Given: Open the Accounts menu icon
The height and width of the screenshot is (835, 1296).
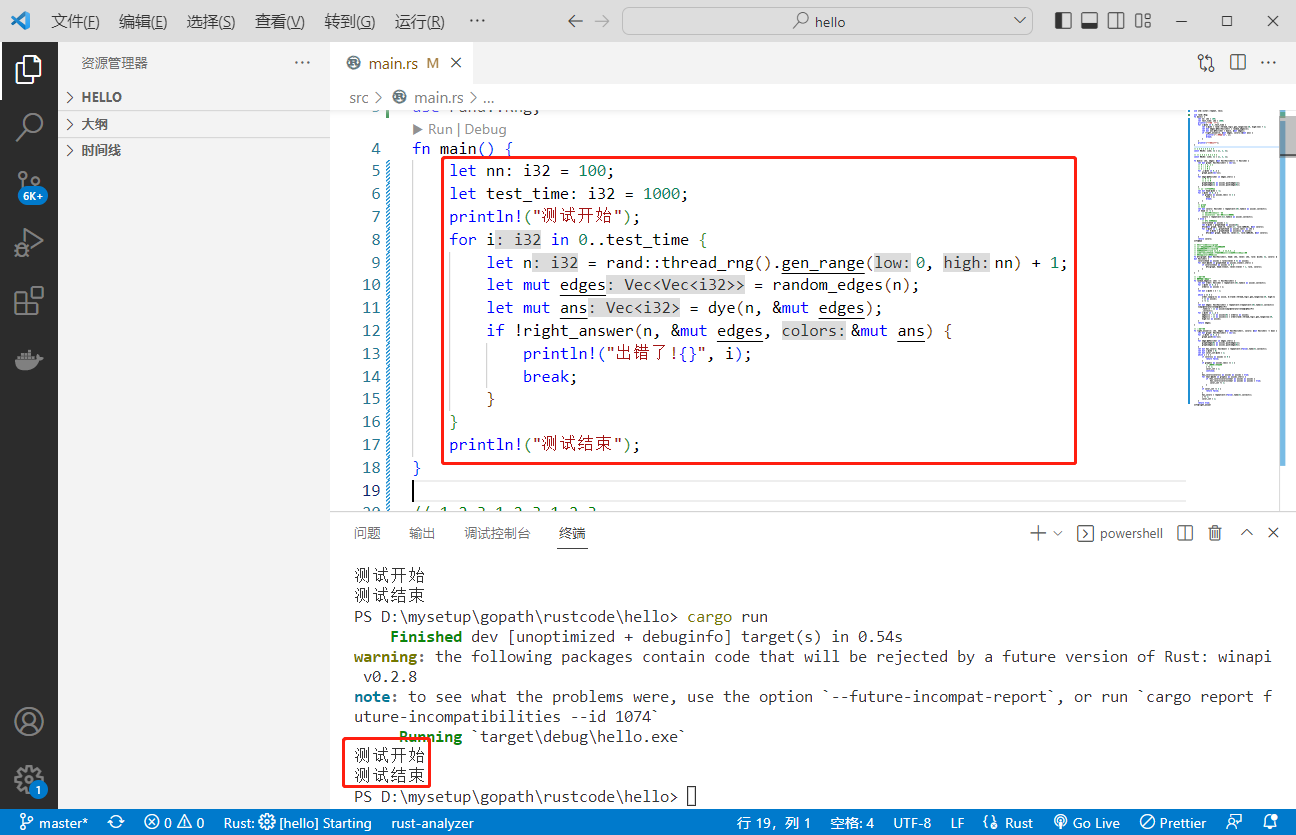Looking at the screenshot, I should (x=29, y=721).
